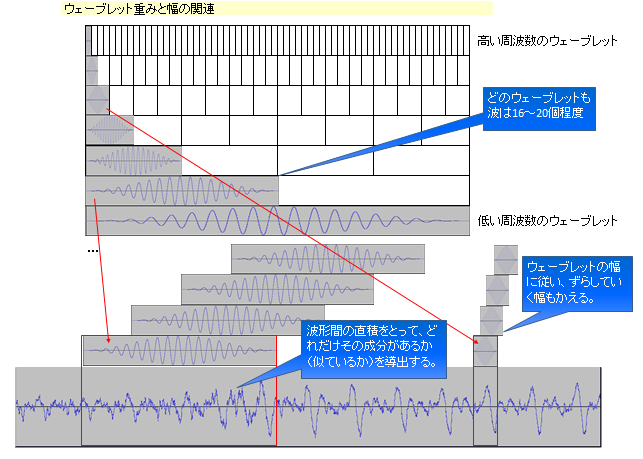Click the wavelet inside the wide red box

pos(180,351)
